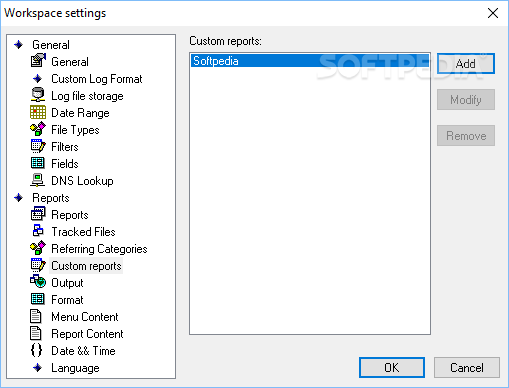Open the Custom Log Format page
The height and width of the screenshot is (388, 509).
97,79
